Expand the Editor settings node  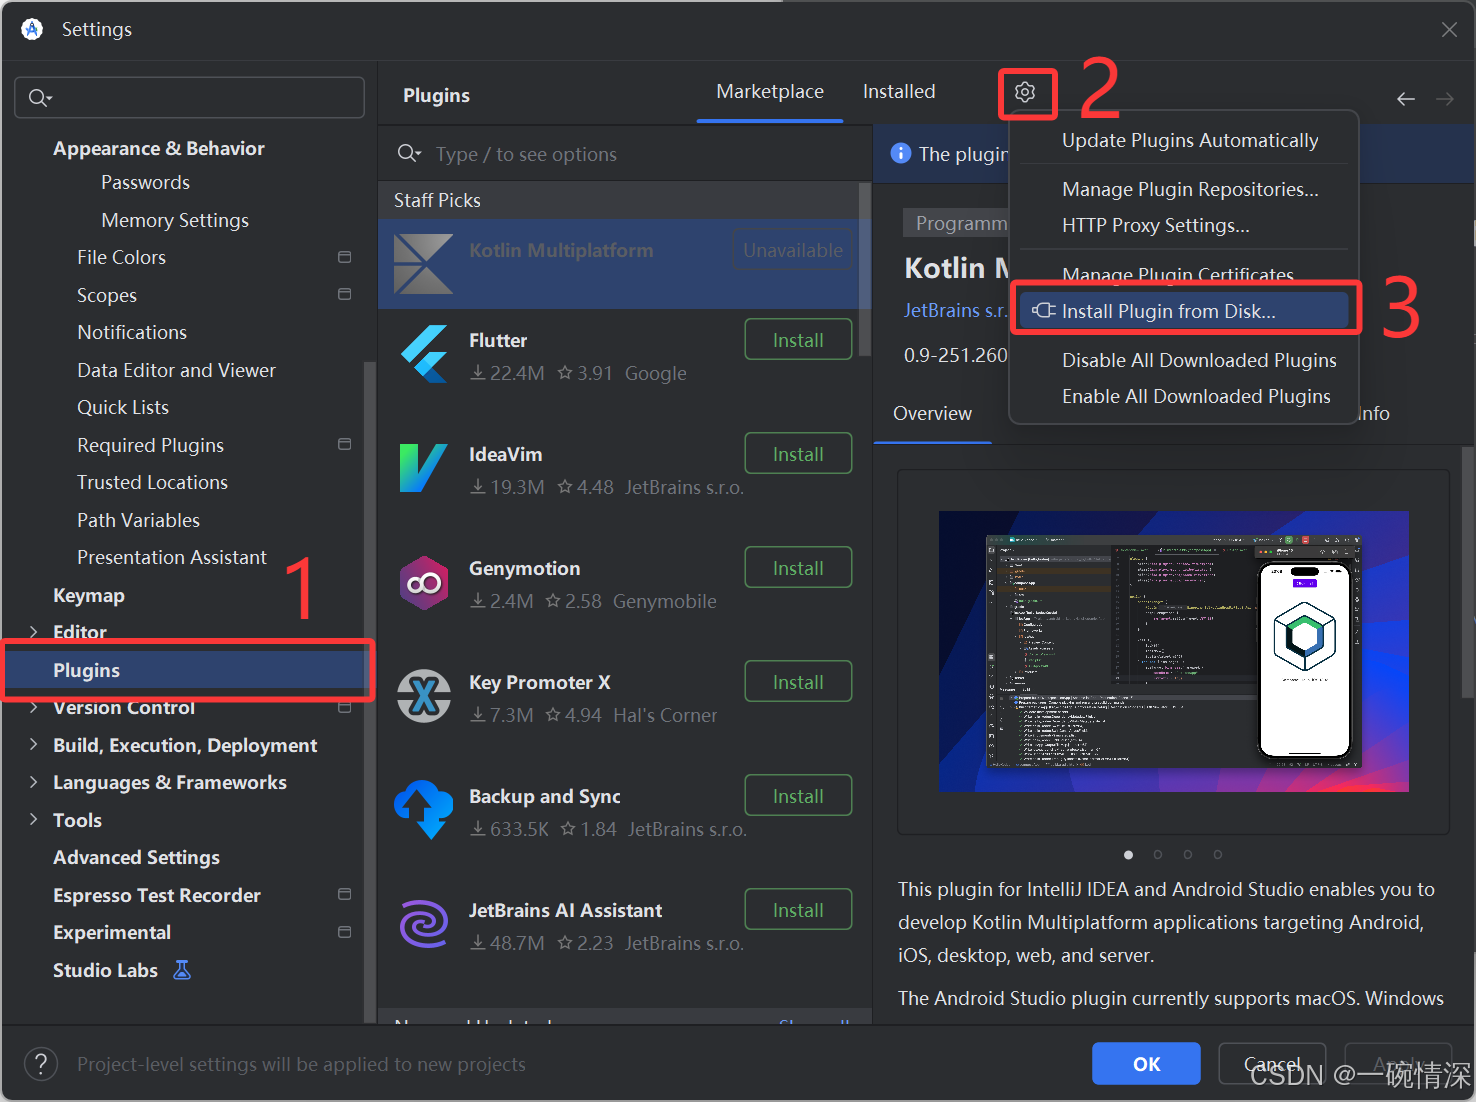(33, 632)
